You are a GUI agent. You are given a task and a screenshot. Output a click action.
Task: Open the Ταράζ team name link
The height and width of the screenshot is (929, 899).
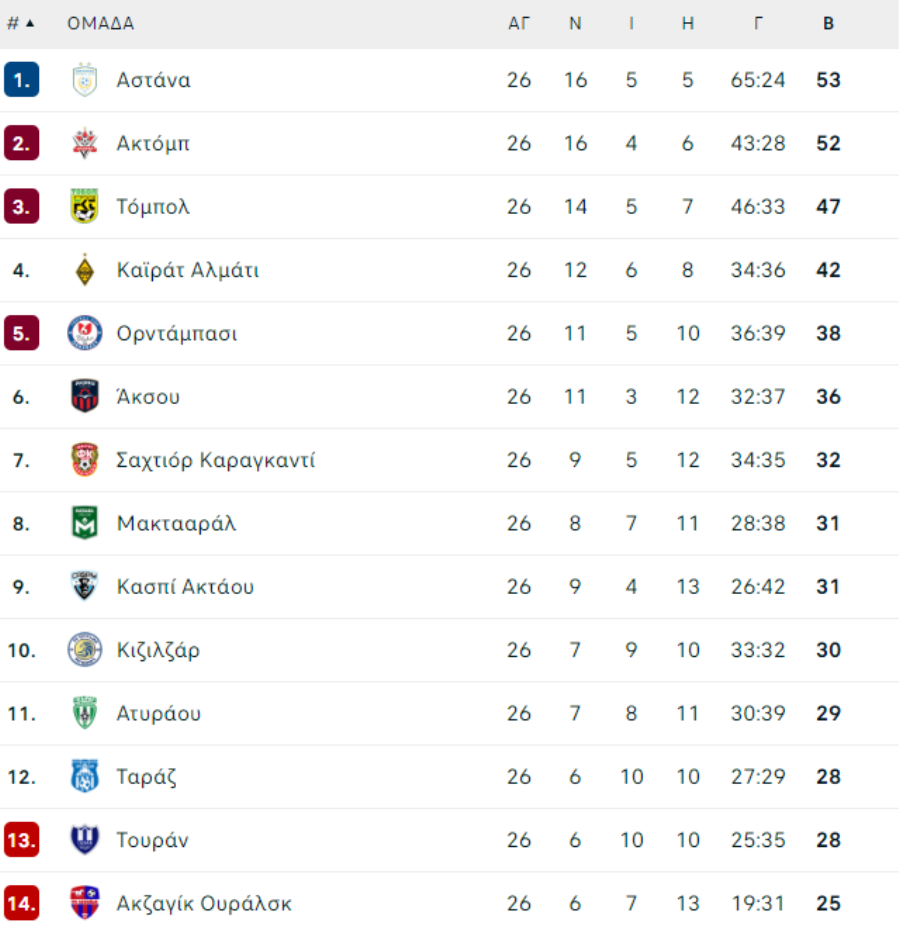point(146,777)
